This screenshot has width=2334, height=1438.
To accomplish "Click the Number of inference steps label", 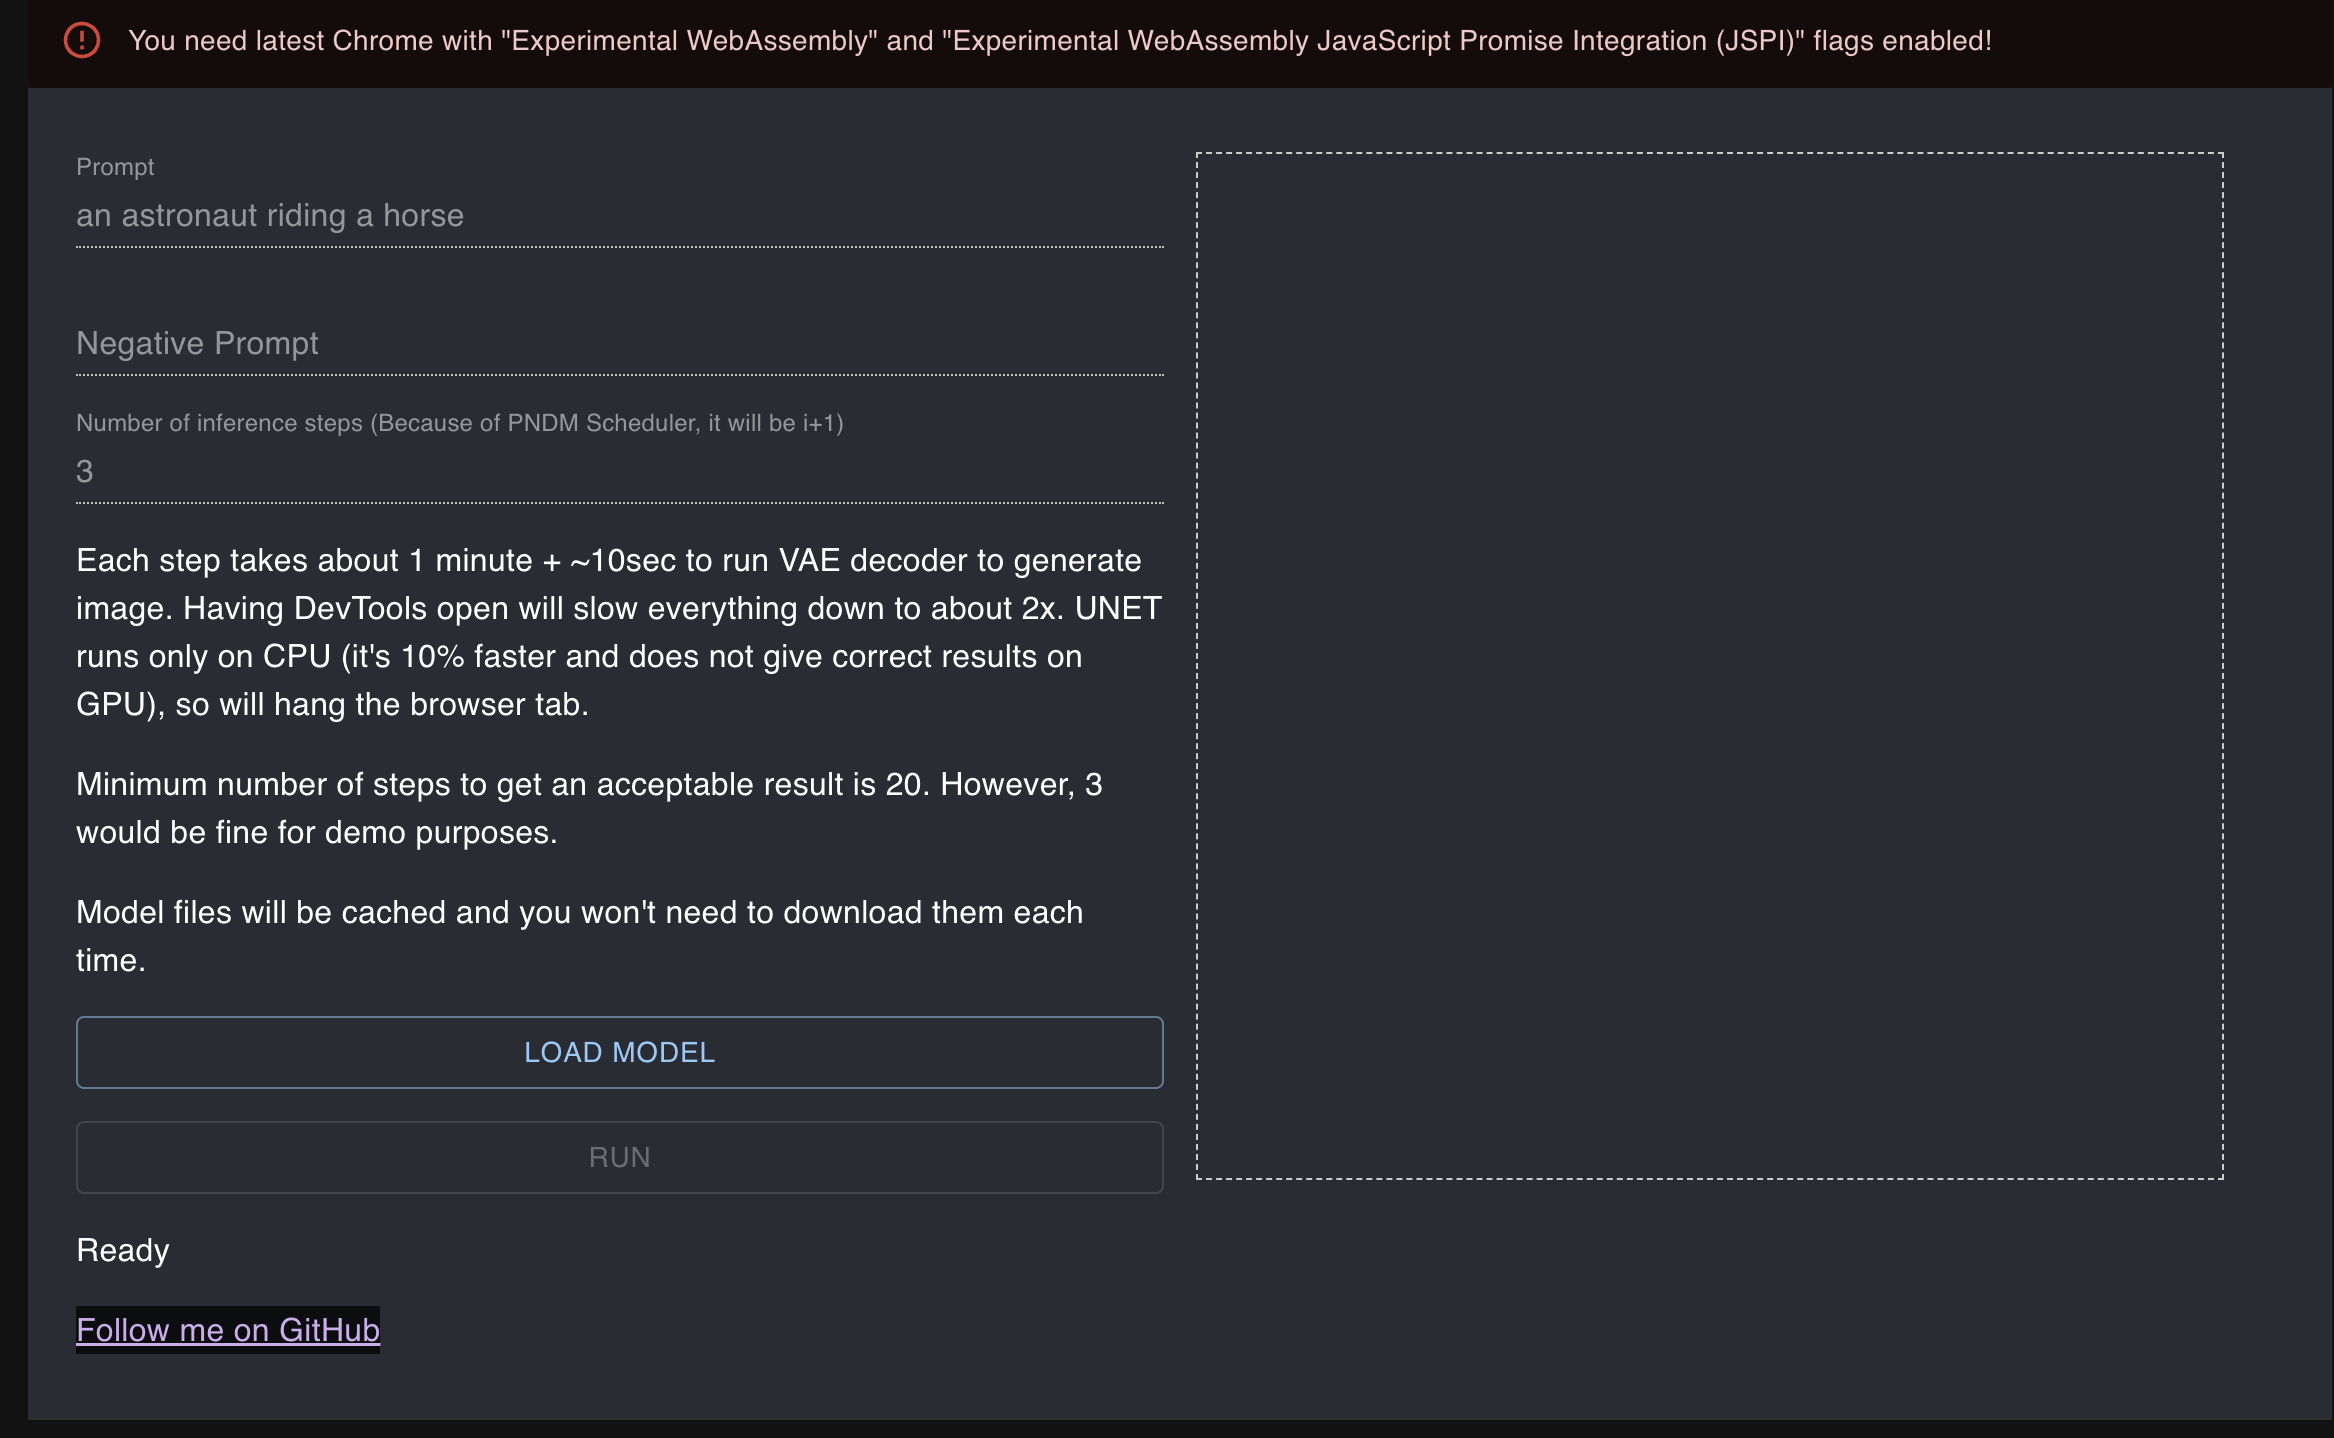I will tap(459, 423).
